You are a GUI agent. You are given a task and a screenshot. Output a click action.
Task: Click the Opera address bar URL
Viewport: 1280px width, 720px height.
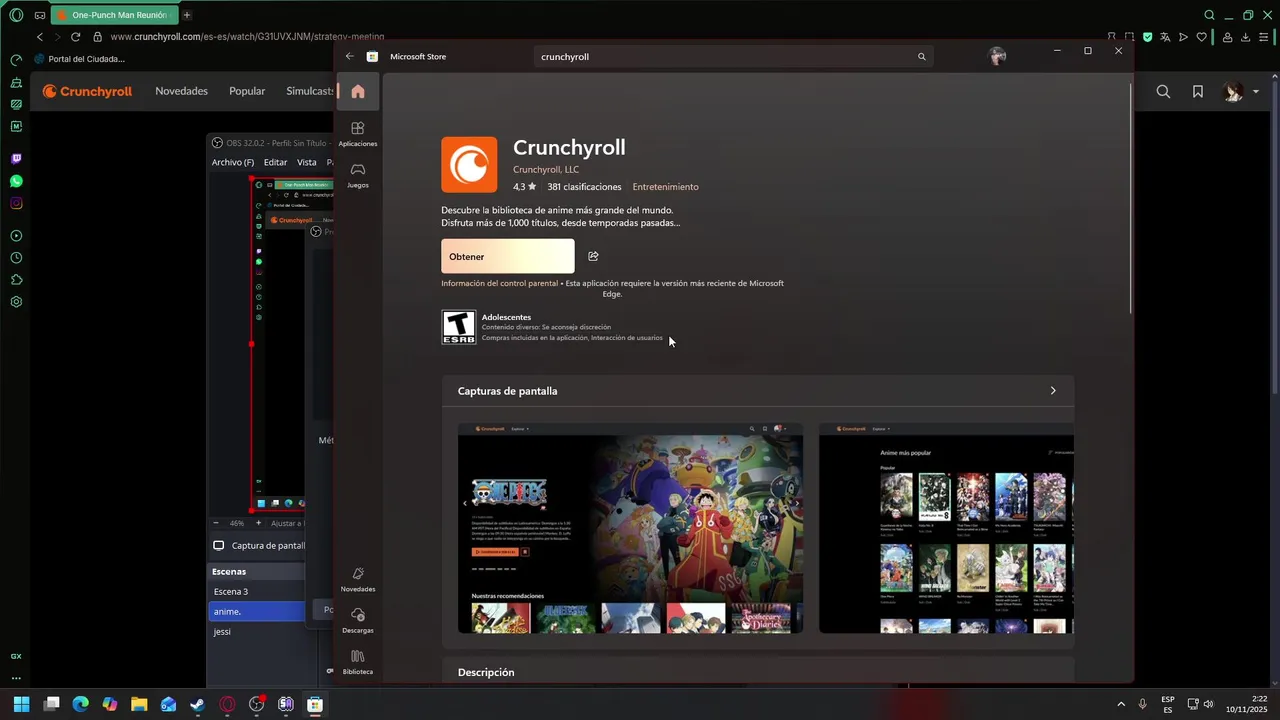247,37
